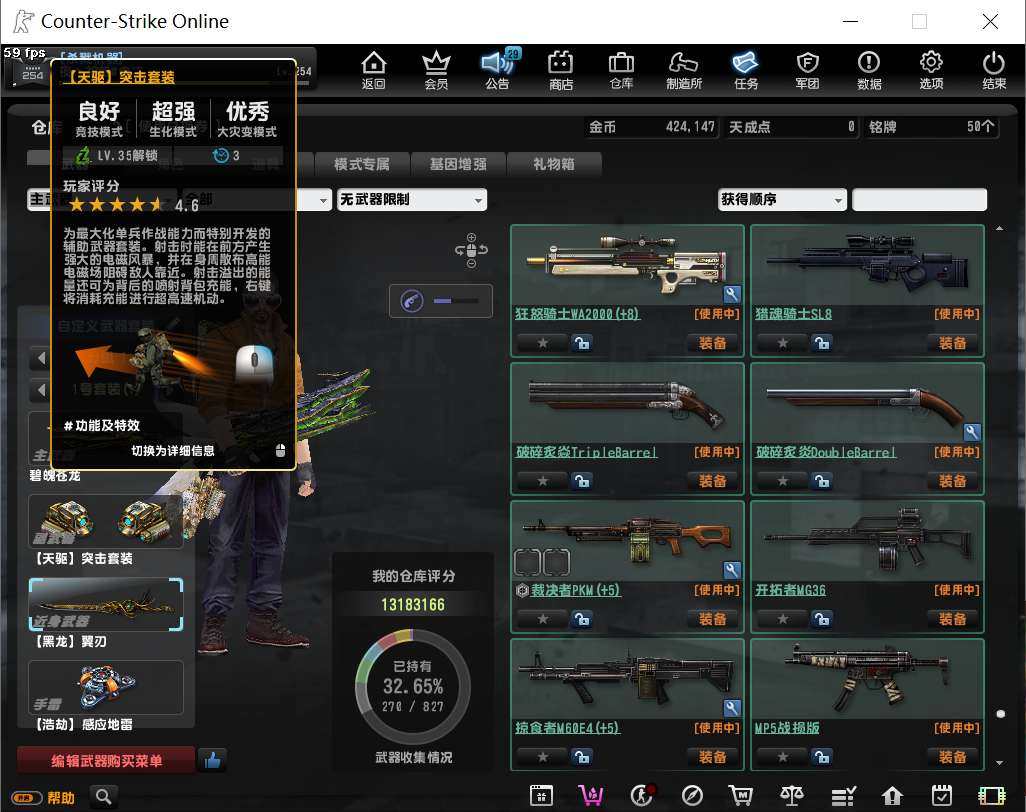Toggle favorite star on 狂怒骑士WA2000 (+8)

pyautogui.click(x=542, y=343)
